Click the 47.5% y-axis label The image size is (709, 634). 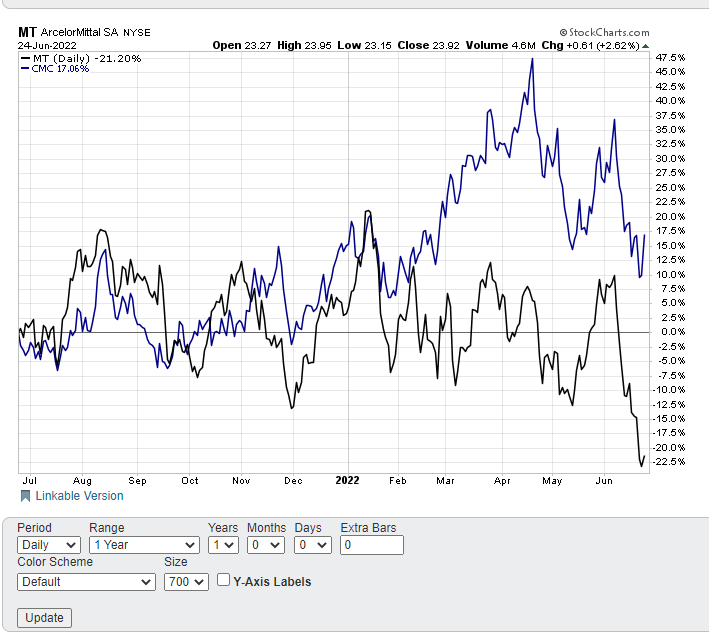671,57
